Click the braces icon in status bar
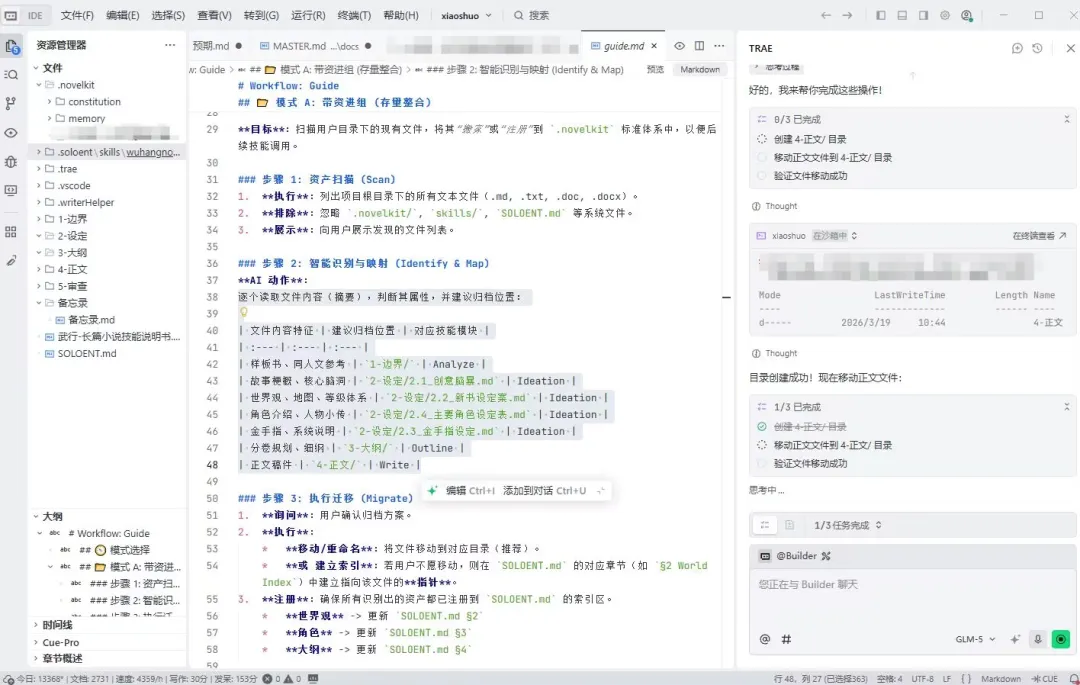This screenshot has width=1080, height=685. click(x=966, y=679)
